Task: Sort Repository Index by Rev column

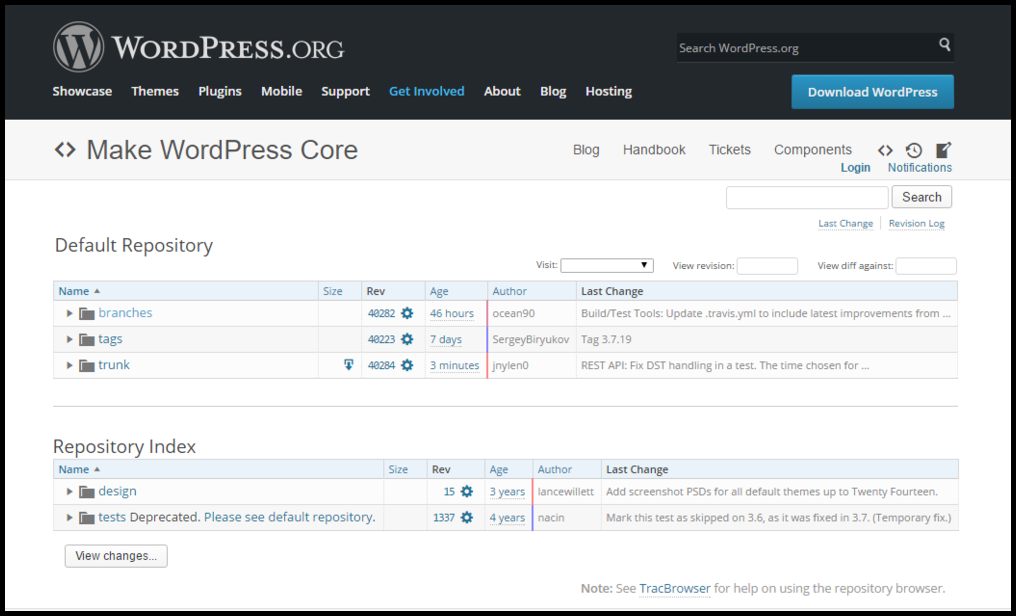Action: (441, 469)
